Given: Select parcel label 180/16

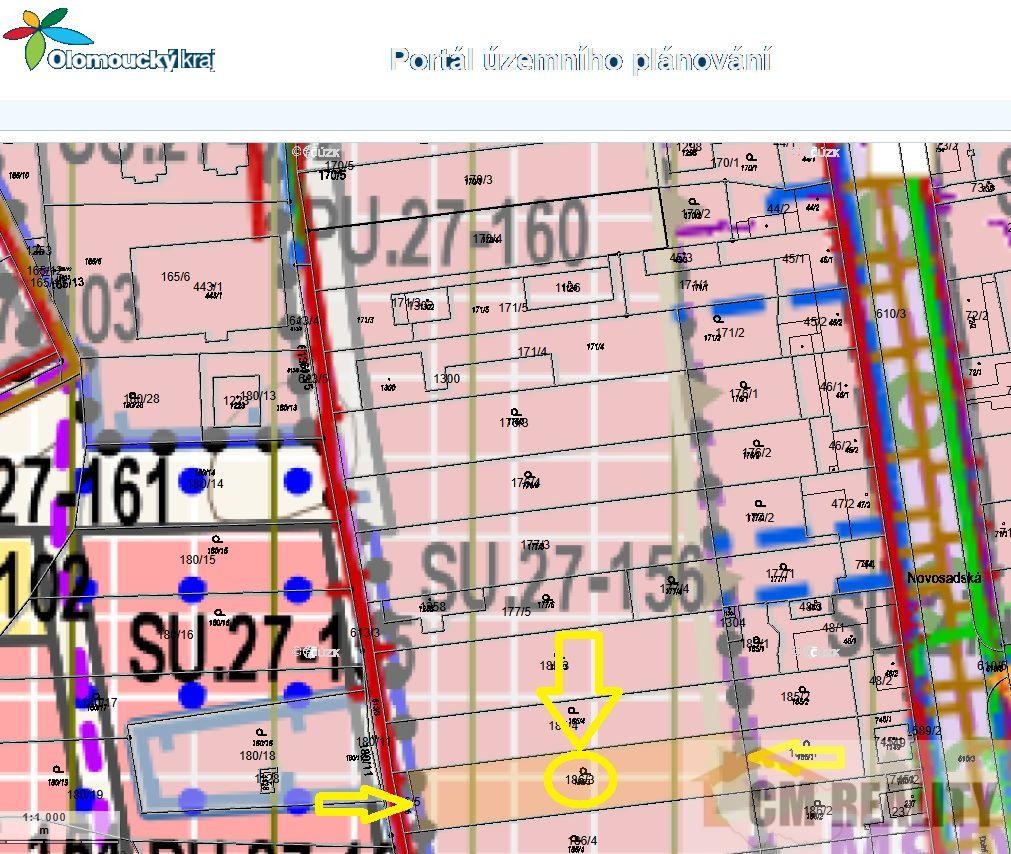Looking at the screenshot, I should [175, 635].
